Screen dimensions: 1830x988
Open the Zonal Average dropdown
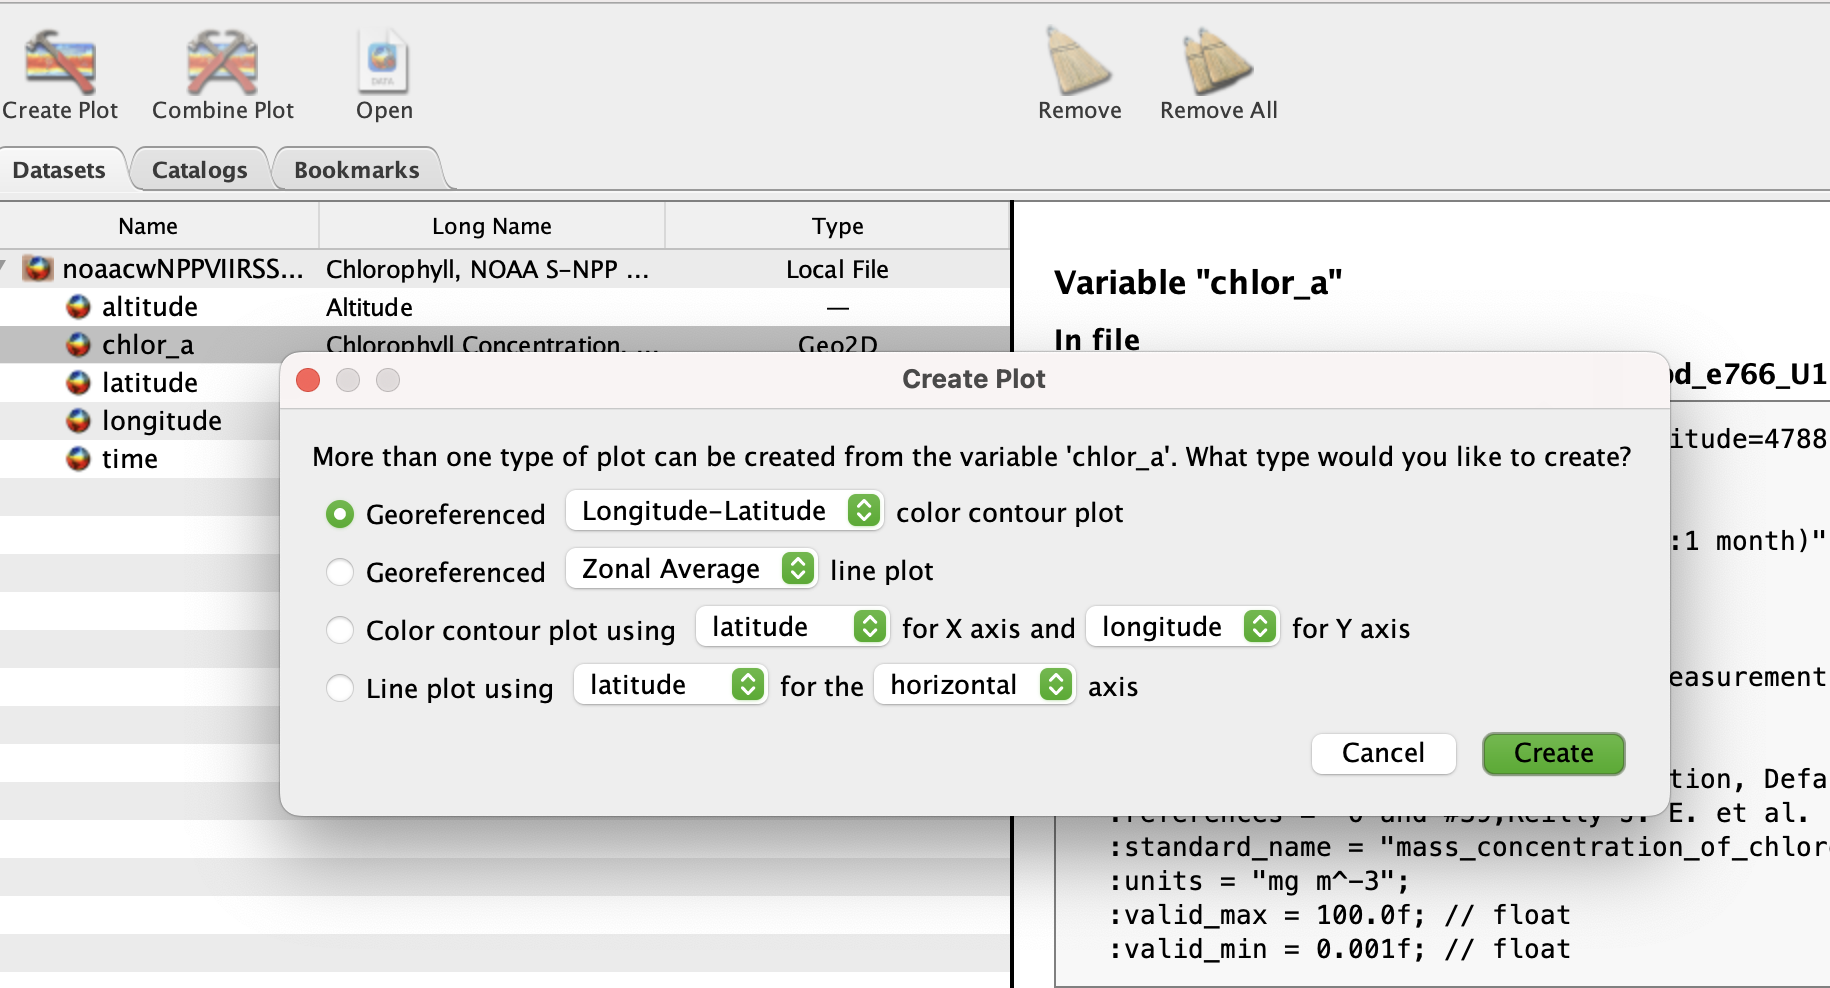(x=691, y=569)
